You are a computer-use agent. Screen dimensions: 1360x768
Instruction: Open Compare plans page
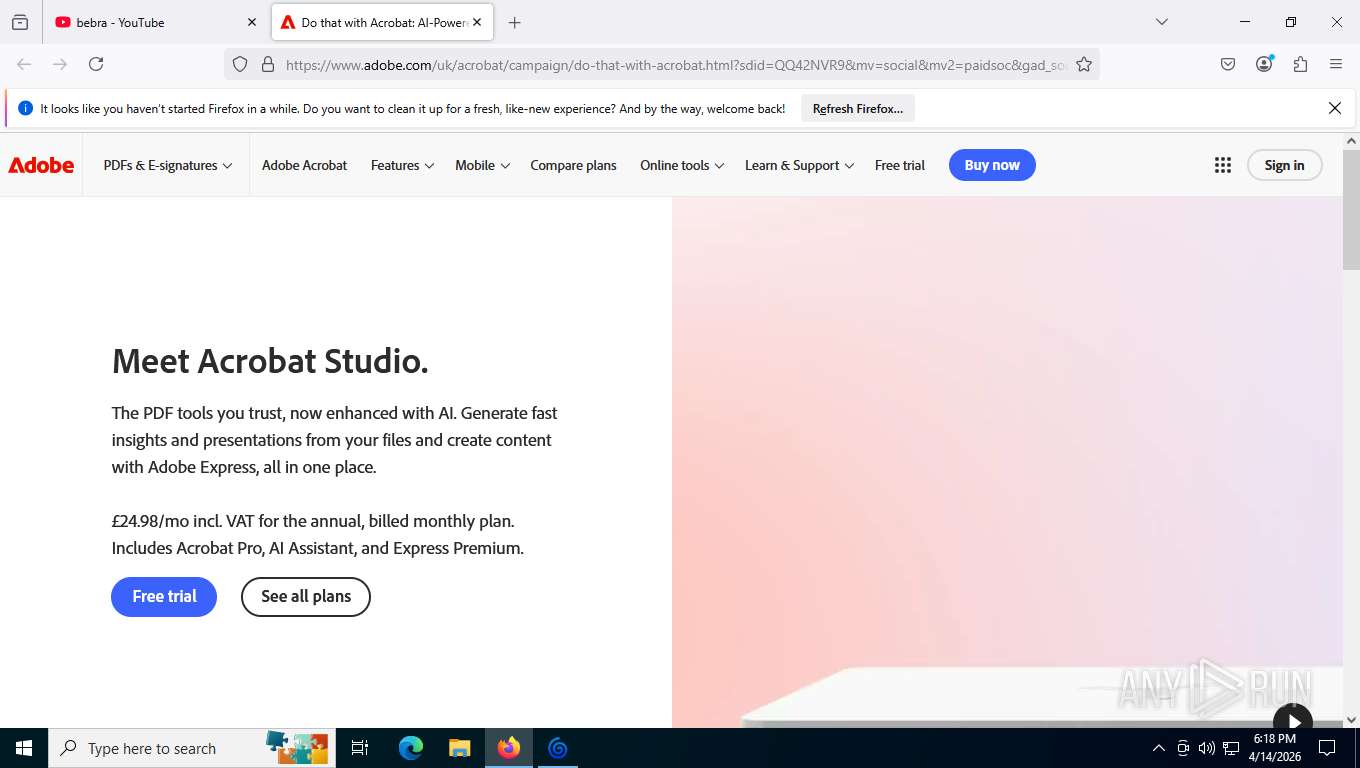coord(573,165)
